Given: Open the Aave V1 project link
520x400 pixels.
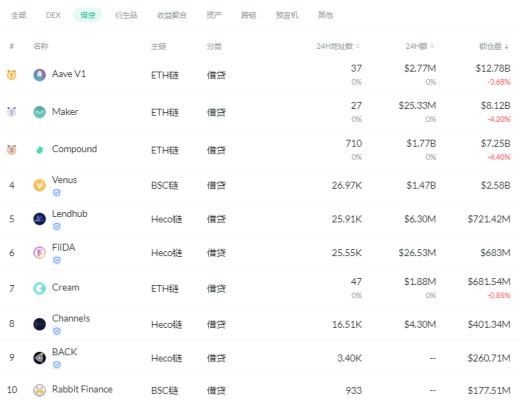Looking at the screenshot, I should (x=69, y=74).
